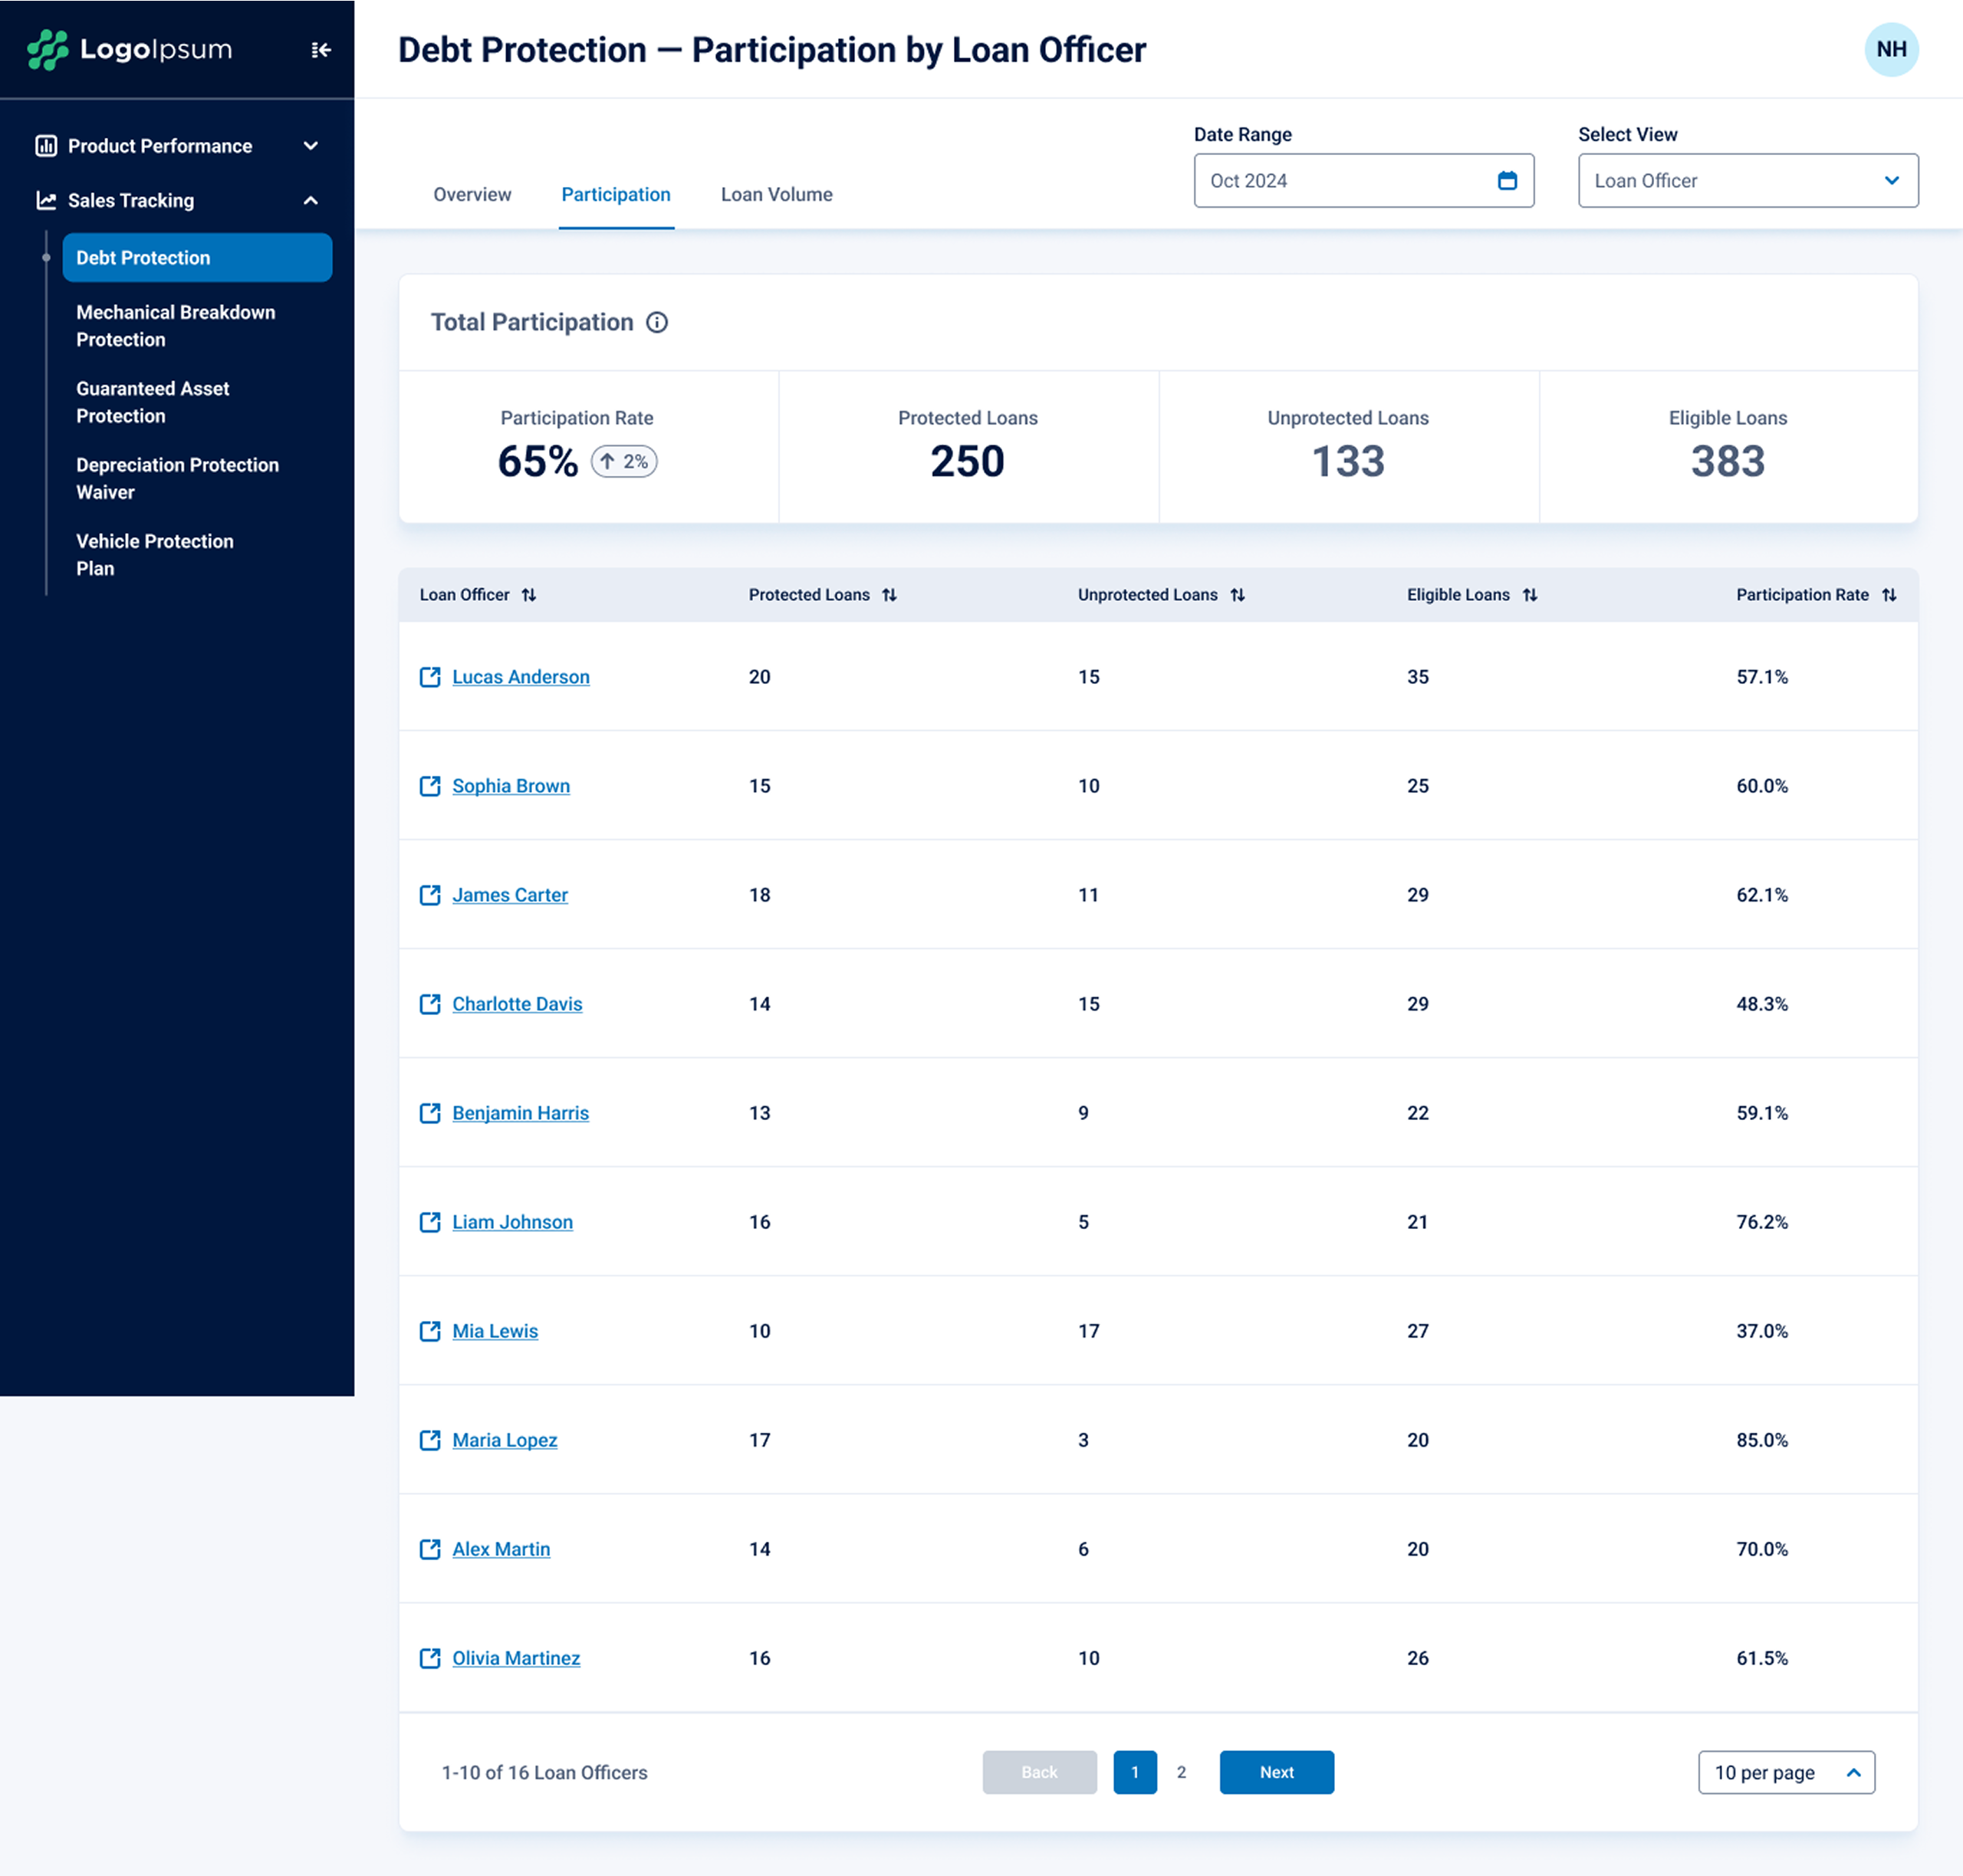The width and height of the screenshot is (1963, 1876).
Task: Sort by Loan Officer column
Action: [x=529, y=595]
